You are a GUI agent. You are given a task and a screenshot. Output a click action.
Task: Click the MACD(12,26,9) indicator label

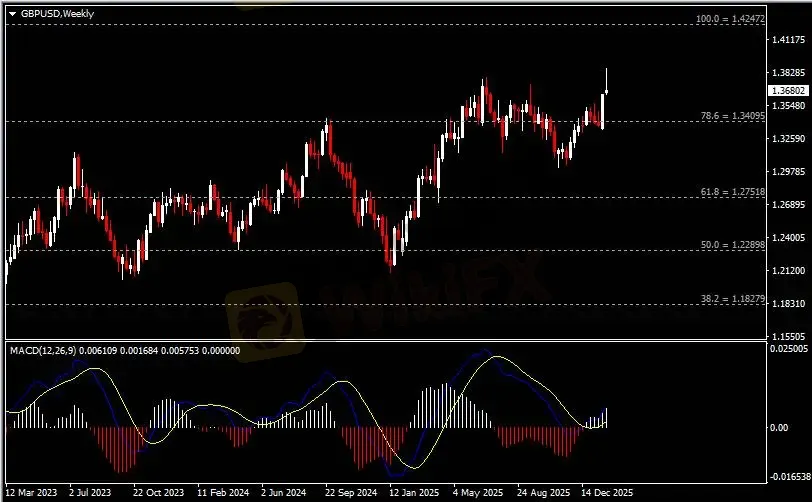[x=125, y=351]
